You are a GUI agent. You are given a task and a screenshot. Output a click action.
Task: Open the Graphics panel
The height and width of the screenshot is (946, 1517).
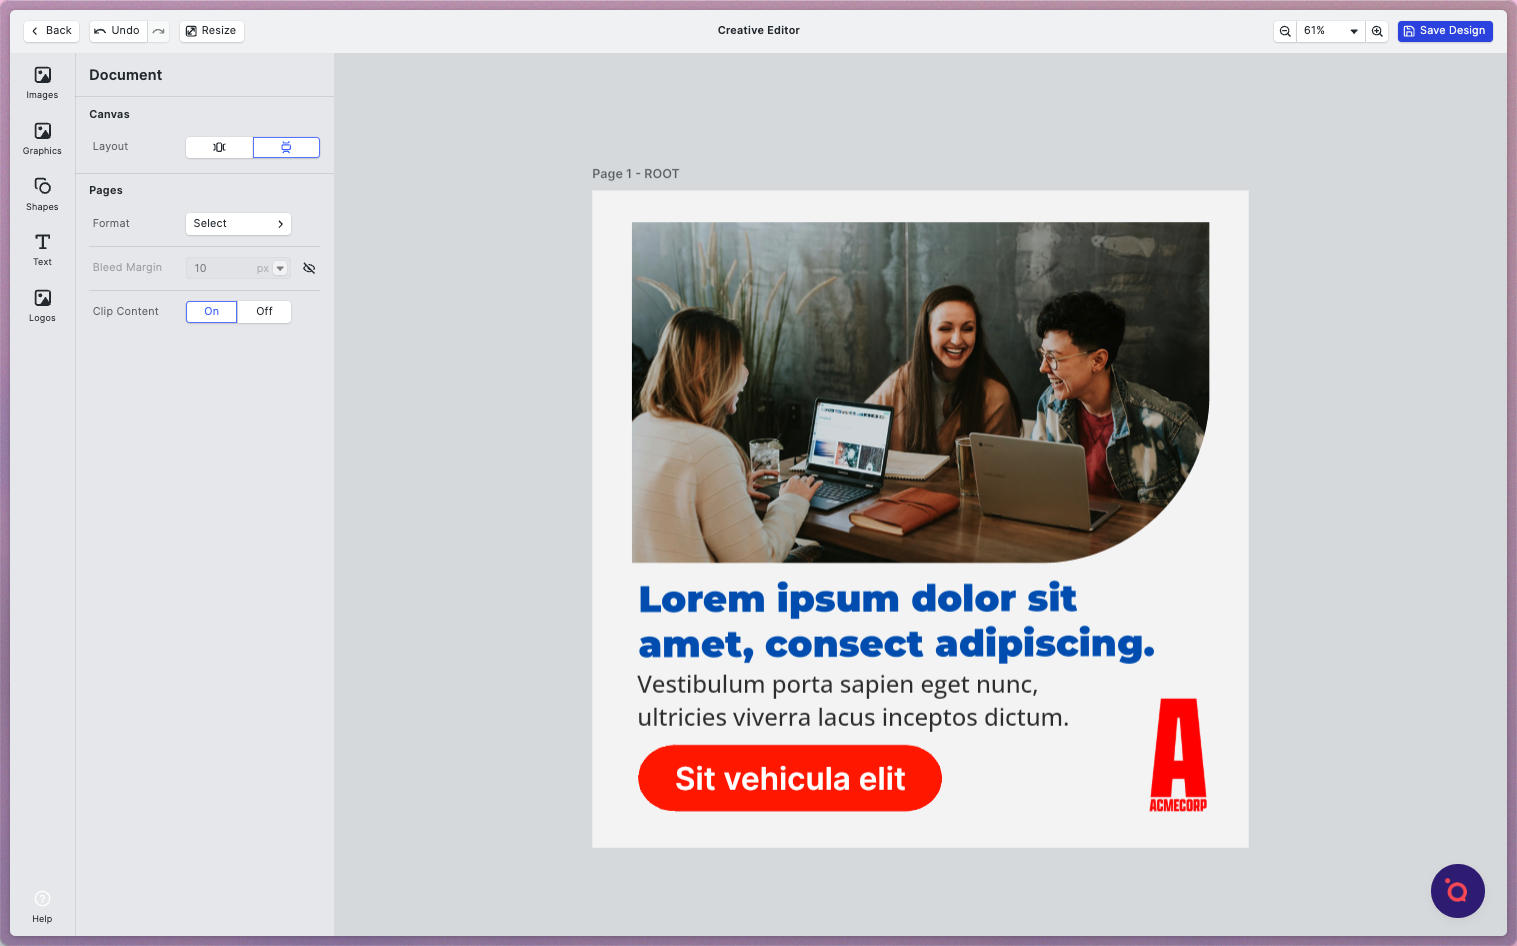[42, 138]
